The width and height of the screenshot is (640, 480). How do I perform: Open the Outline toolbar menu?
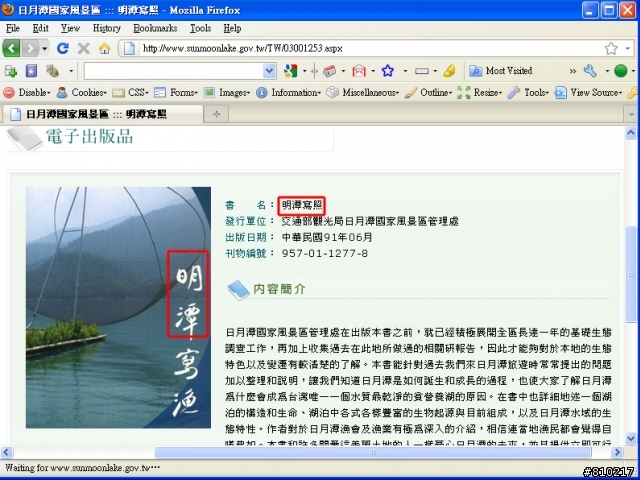(x=428, y=93)
